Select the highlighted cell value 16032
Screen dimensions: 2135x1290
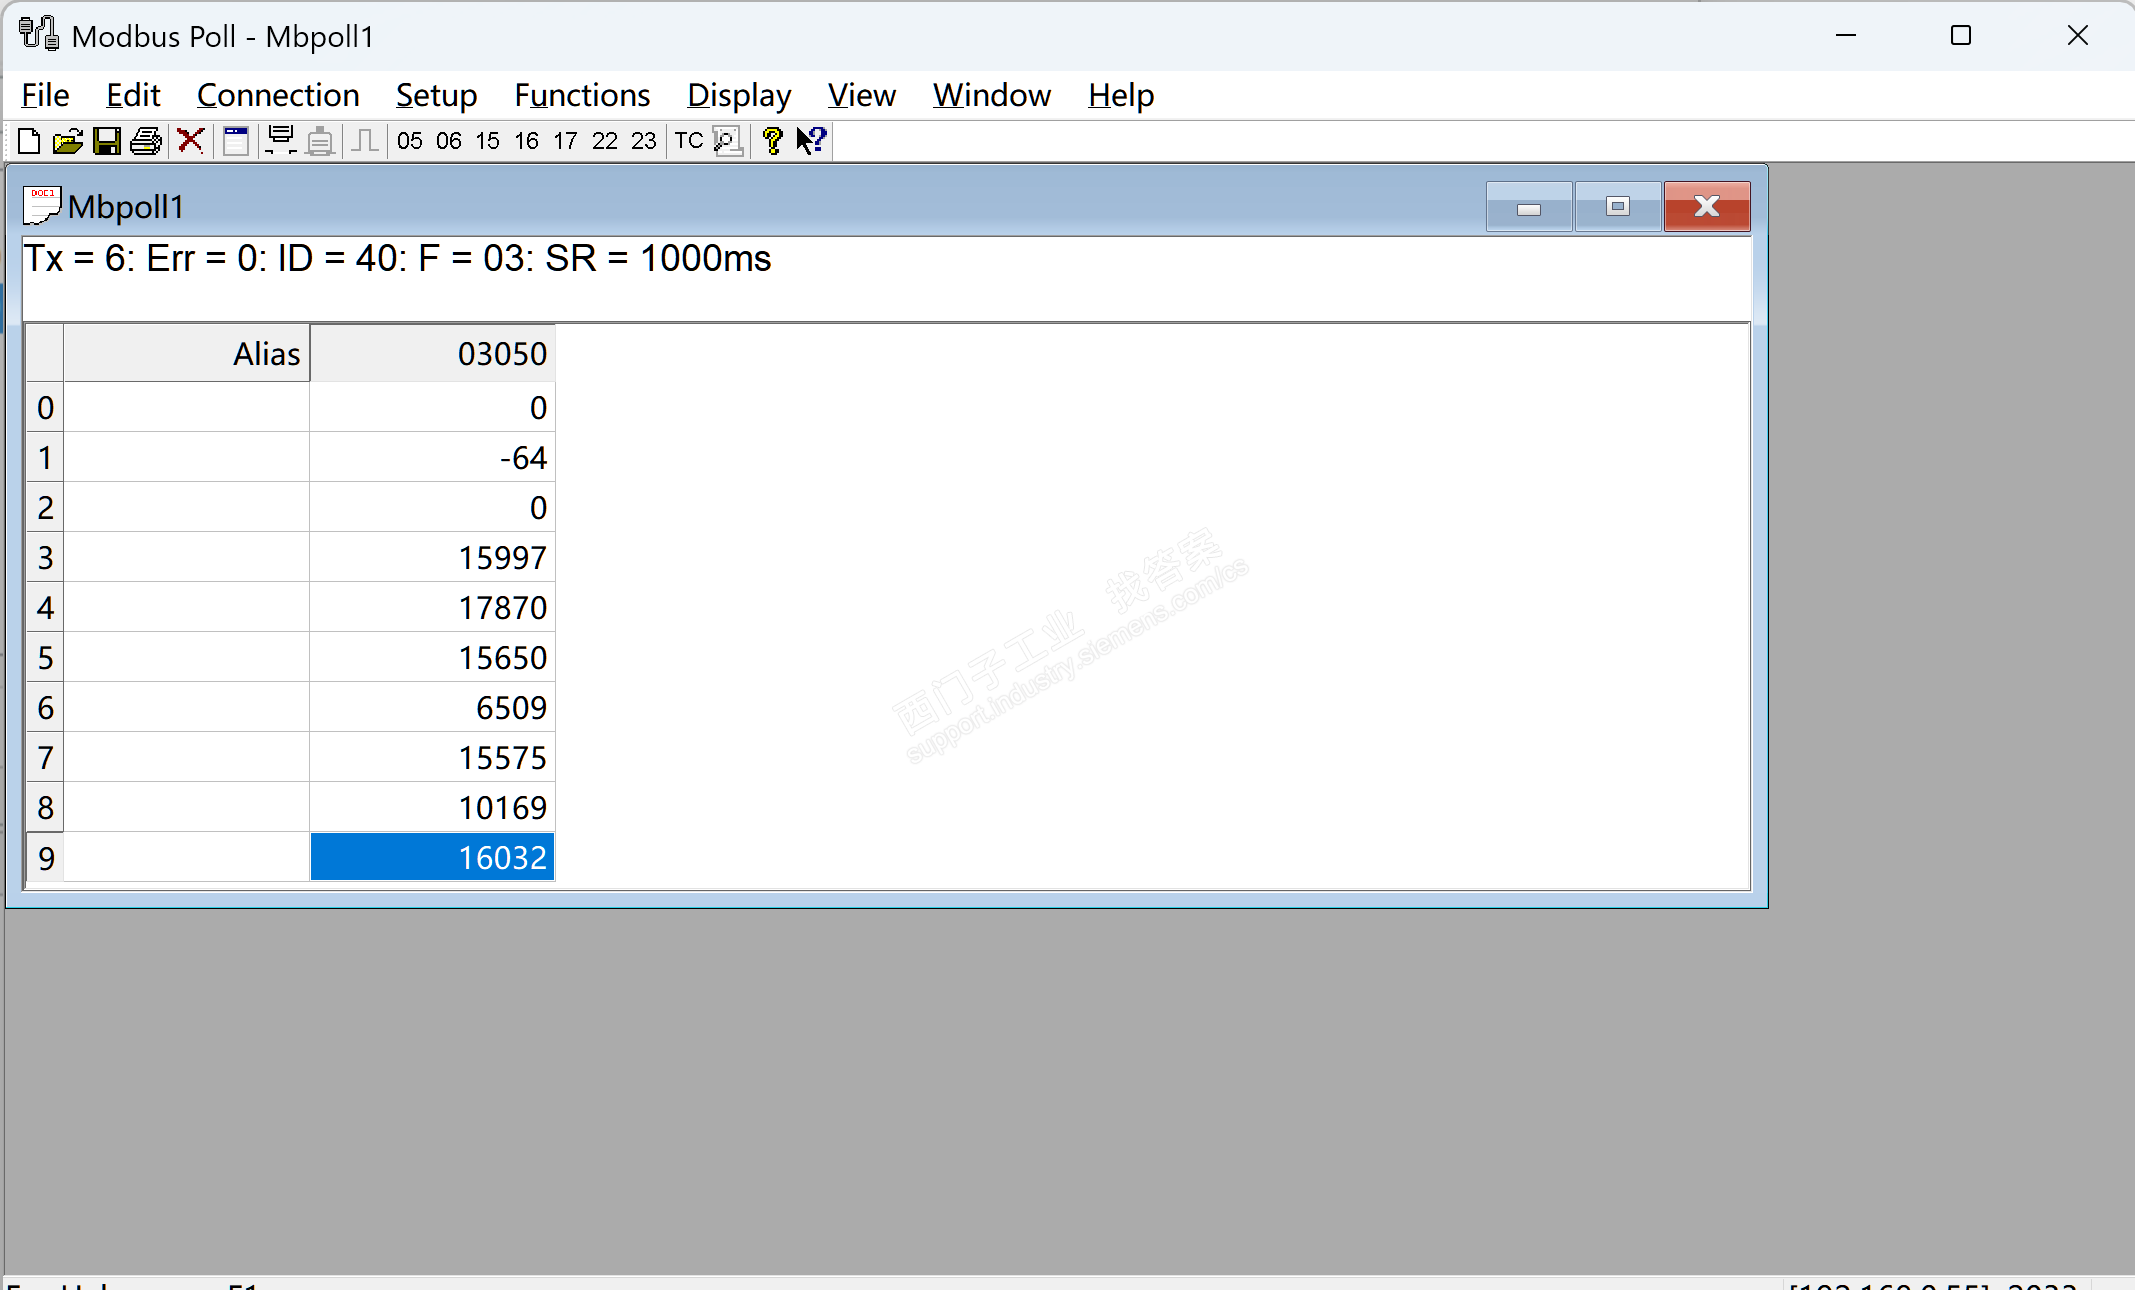click(x=432, y=857)
